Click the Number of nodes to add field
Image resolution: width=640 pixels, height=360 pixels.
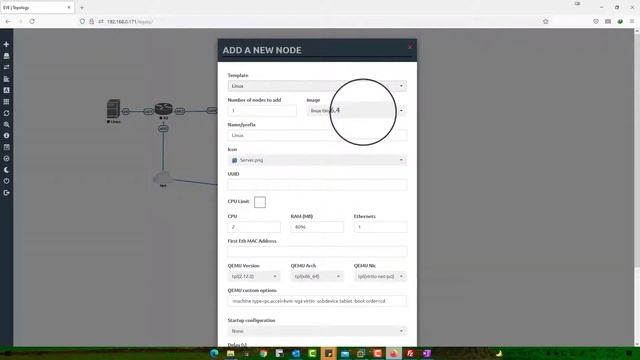[262, 111]
